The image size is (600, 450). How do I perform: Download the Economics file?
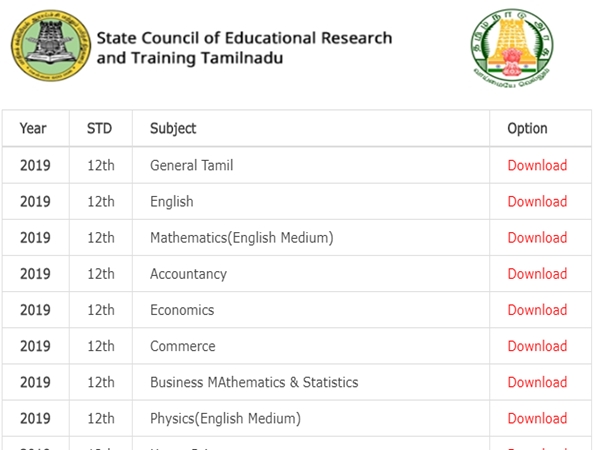[x=537, y=310]
